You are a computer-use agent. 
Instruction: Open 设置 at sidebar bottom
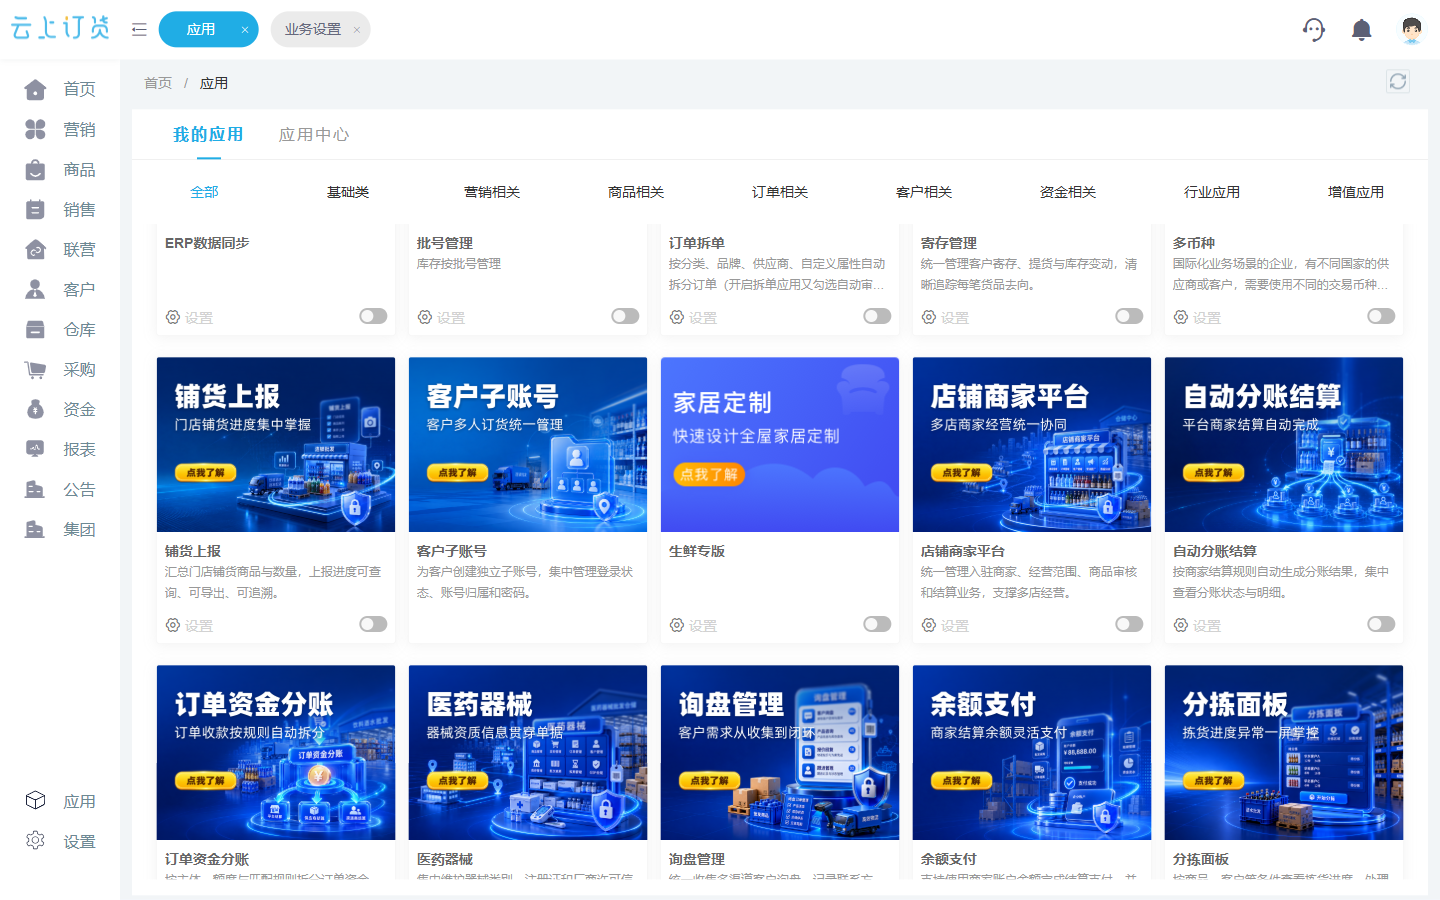click(x=60, y=841)
